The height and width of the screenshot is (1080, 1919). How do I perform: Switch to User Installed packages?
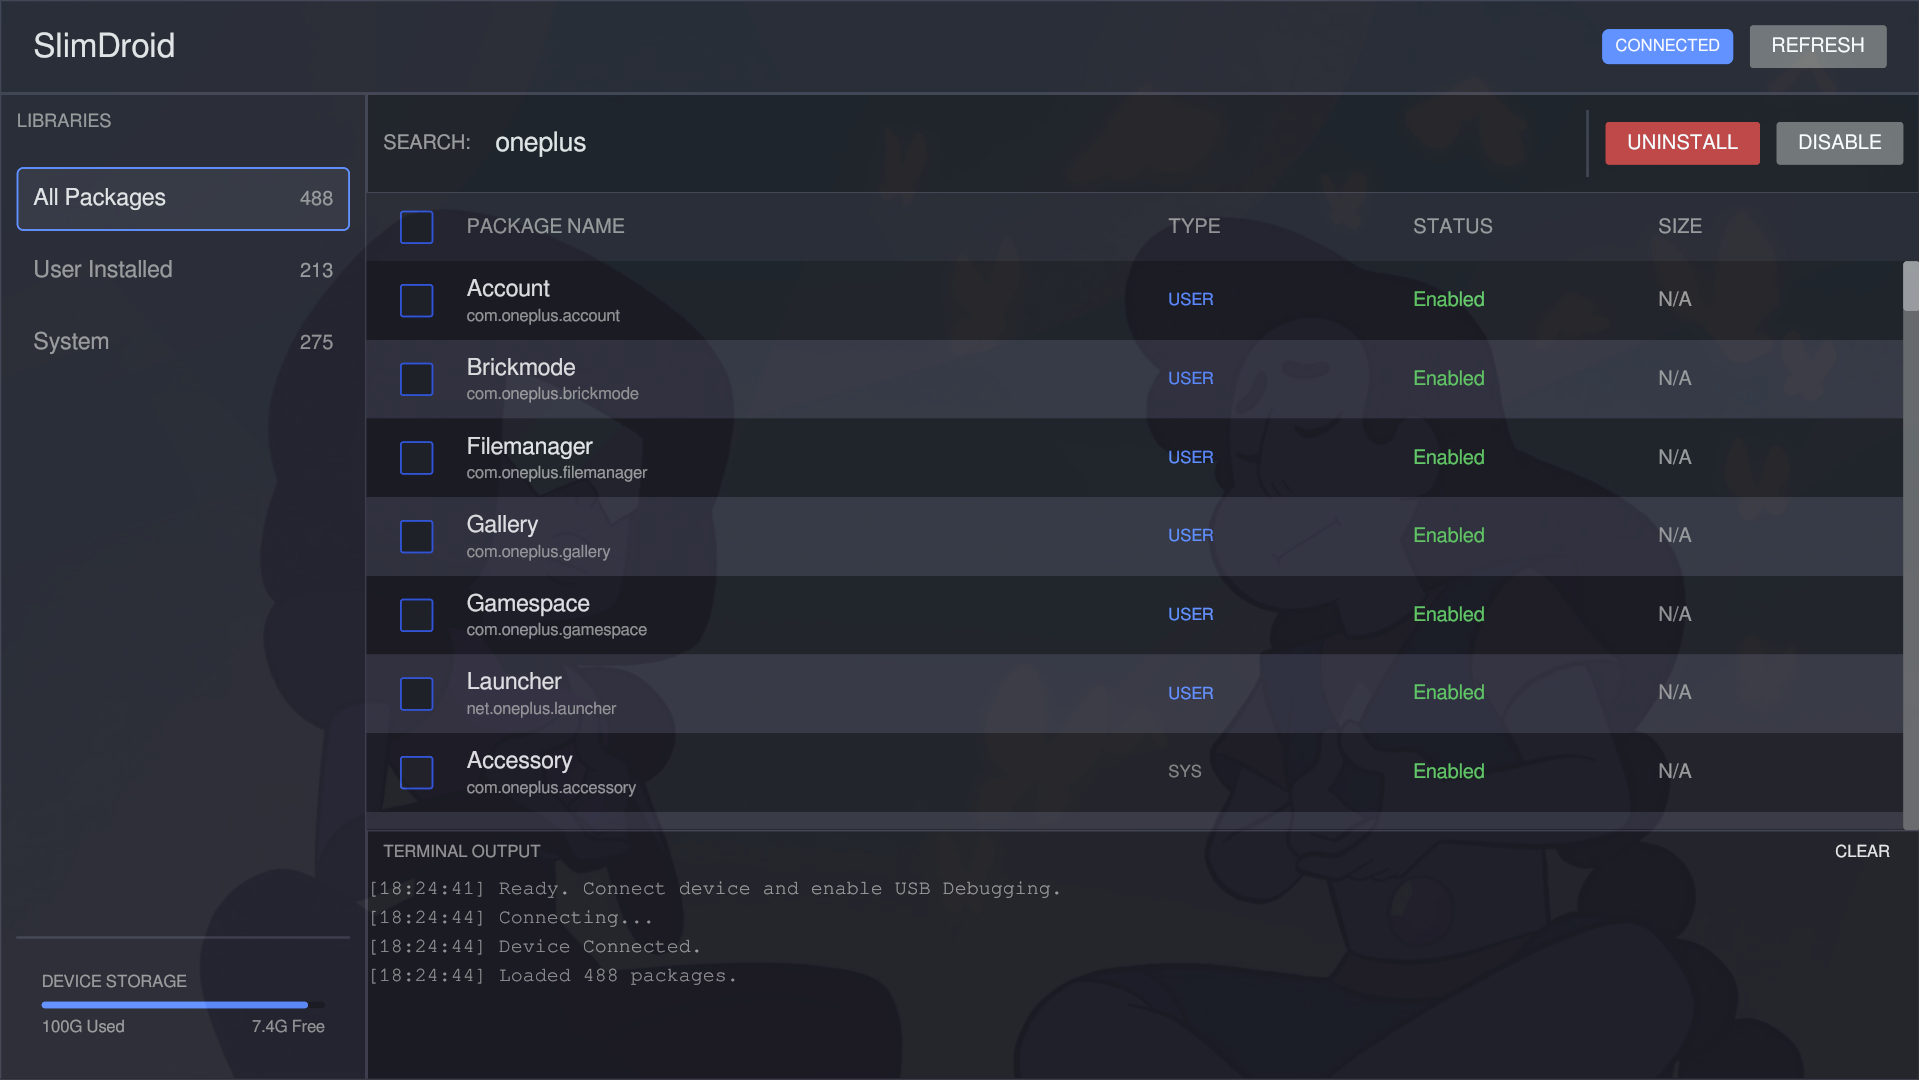coord(183,270)
